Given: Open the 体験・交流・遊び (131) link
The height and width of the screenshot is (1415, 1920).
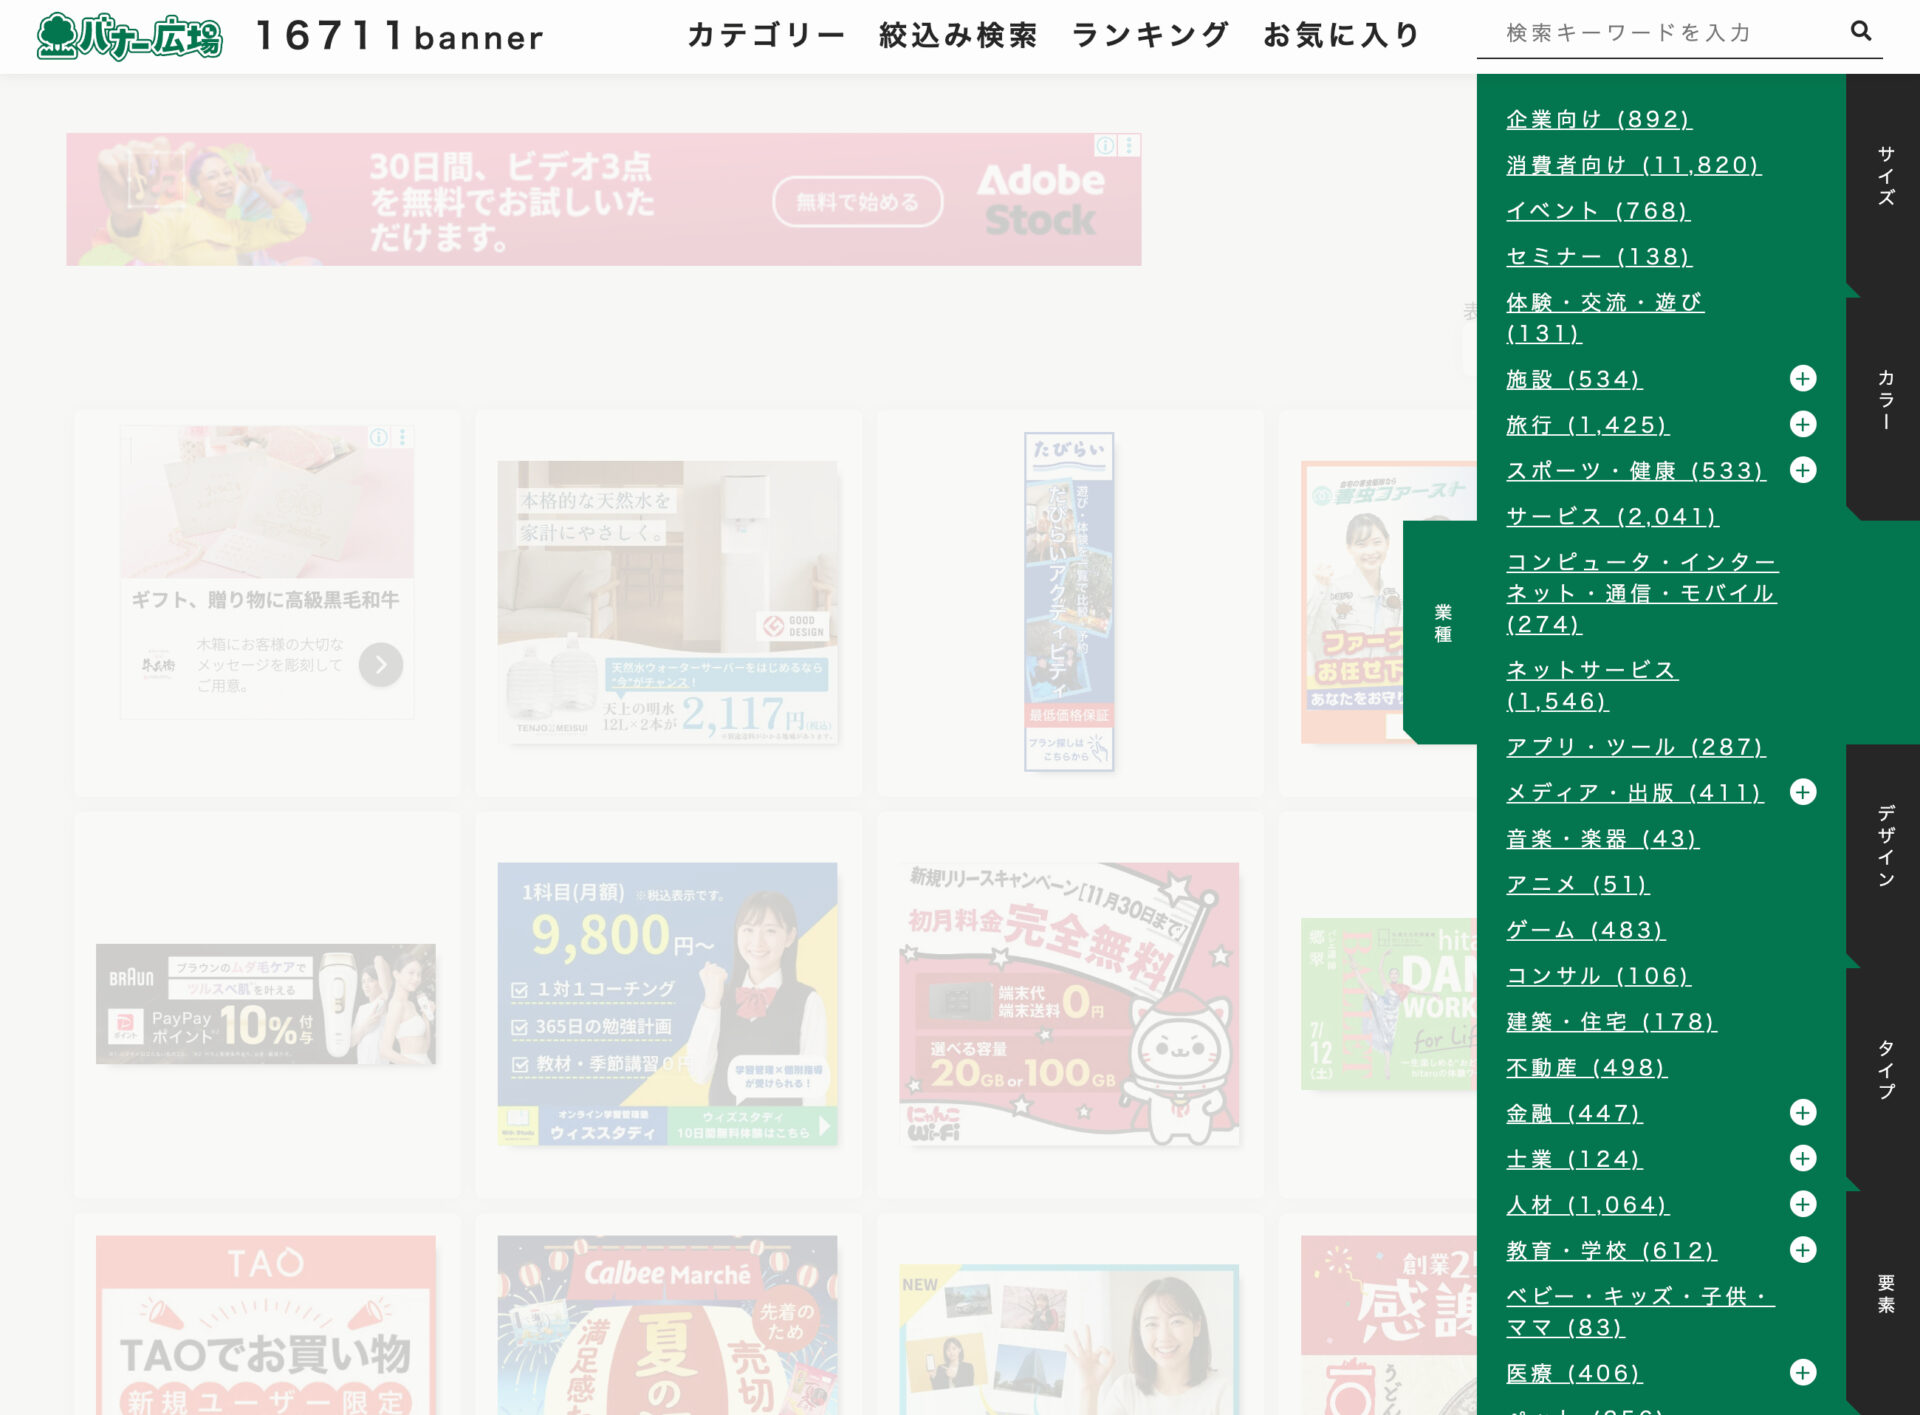Looking at the screenshot, I should coord(1605,317).
